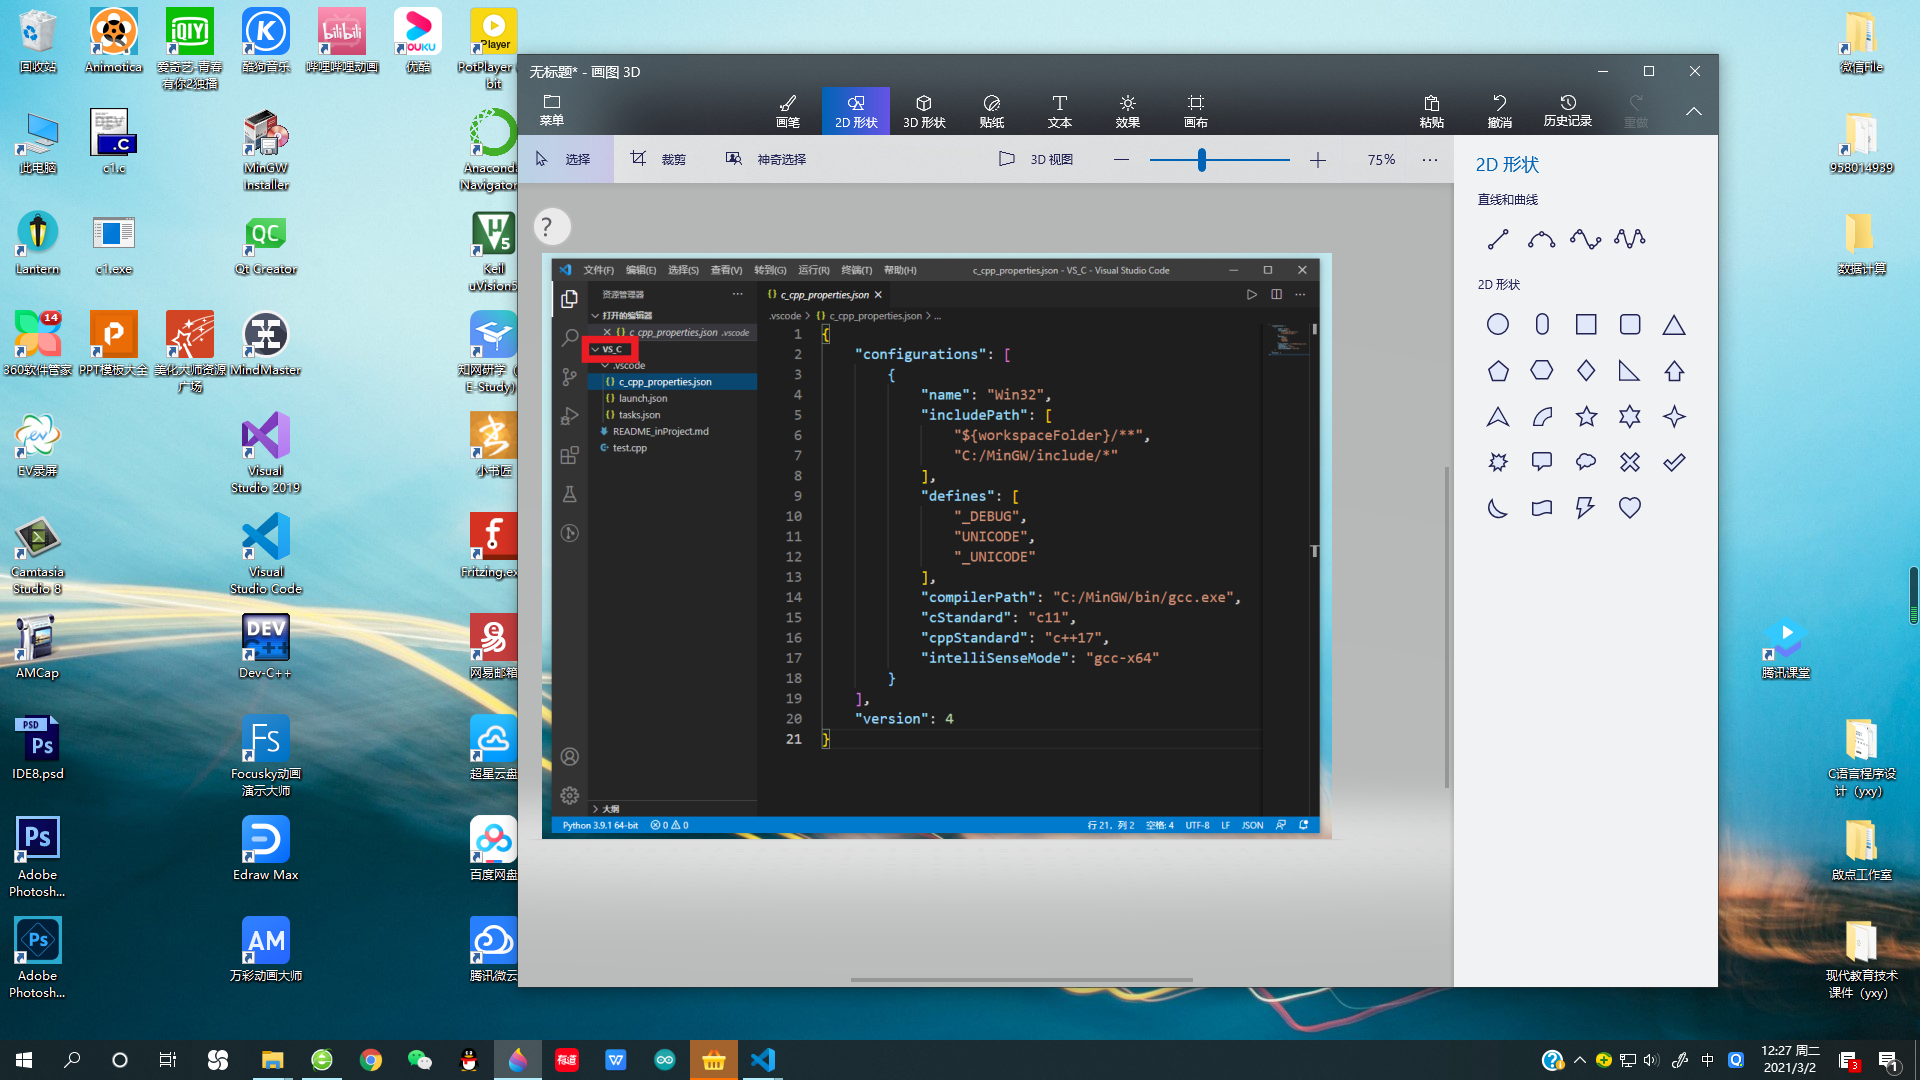Select the 腾讯课堂 desktop shortcut
The height and width of the screenshot is (1080, 1920).
[x=1786, y=648]
